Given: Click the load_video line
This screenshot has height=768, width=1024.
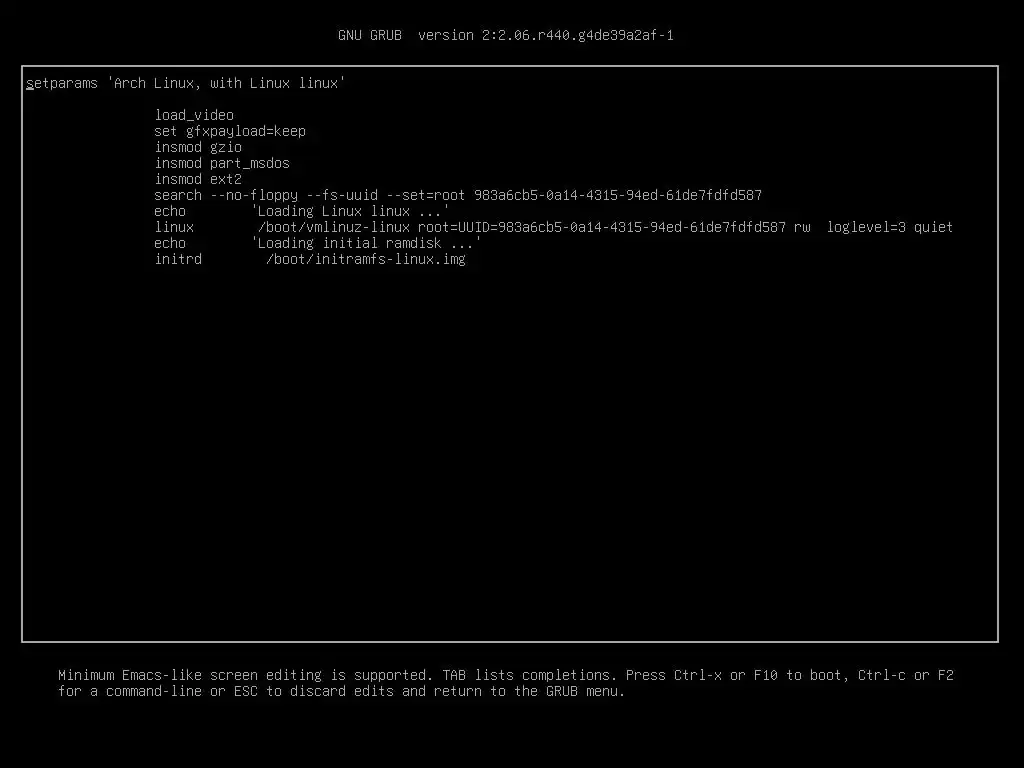Looking at the screenshot, I should tap(194, 116).
